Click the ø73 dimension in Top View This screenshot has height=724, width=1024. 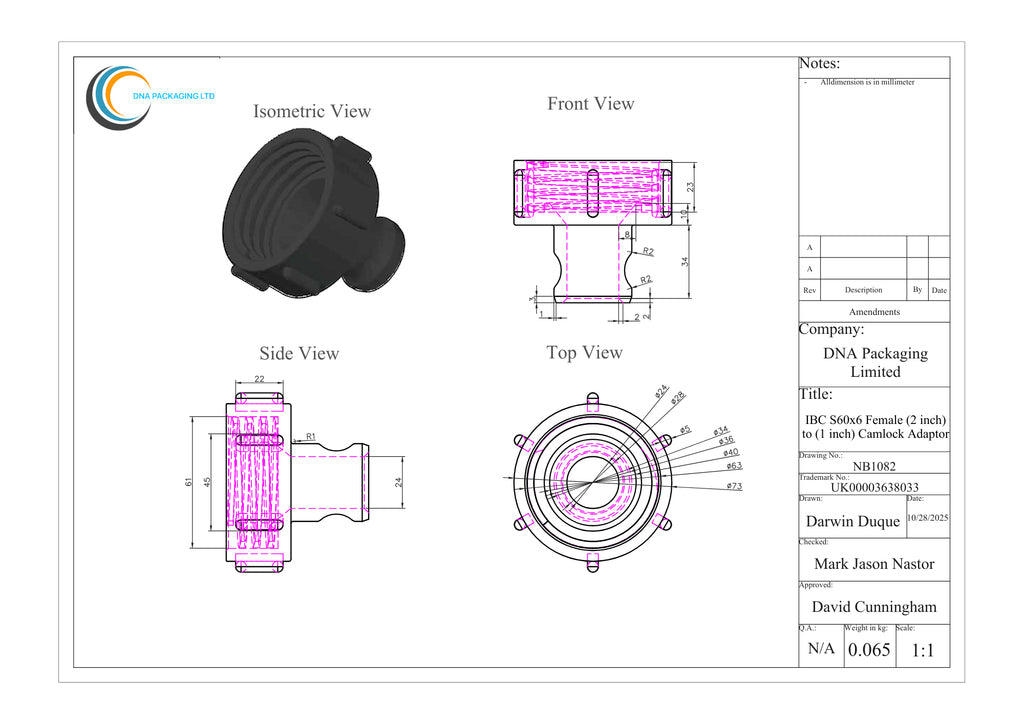tap(734, 486)
